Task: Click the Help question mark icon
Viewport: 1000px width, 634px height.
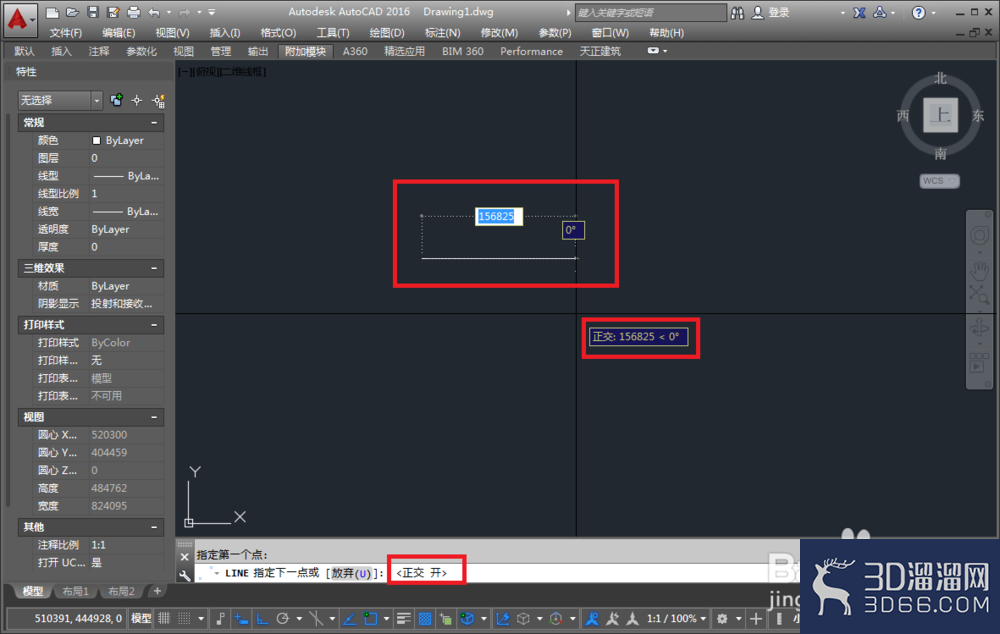Action: 918,12
